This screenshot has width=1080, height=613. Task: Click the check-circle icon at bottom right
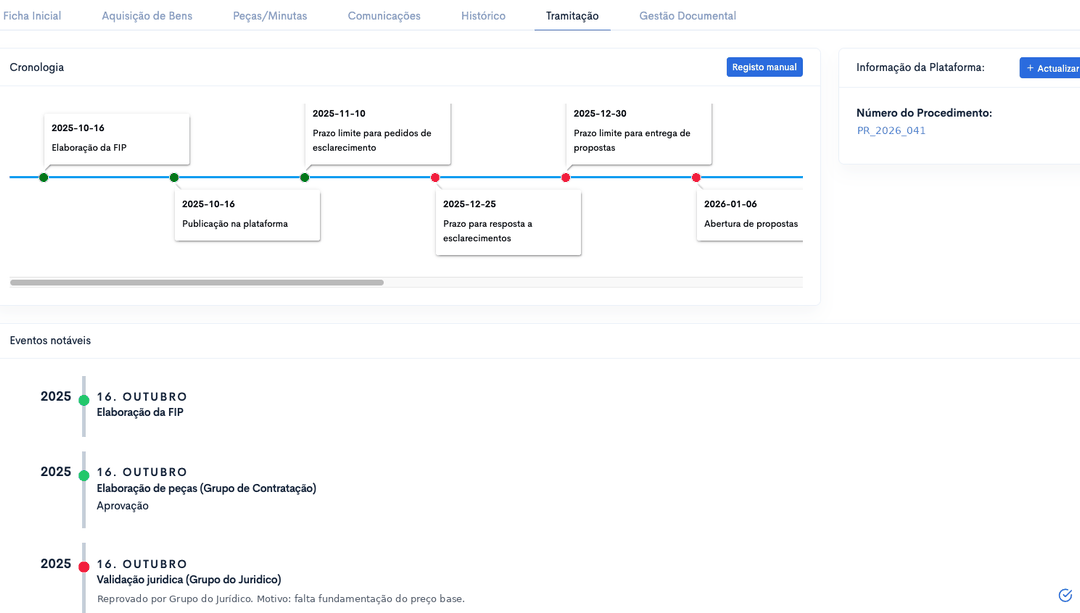click(1066, 595)
